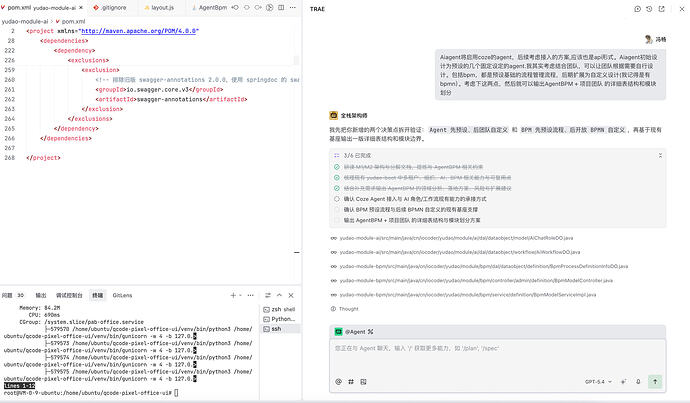Switch to the .gitignore editor tab
690x403 pixels.
(110, 7)
